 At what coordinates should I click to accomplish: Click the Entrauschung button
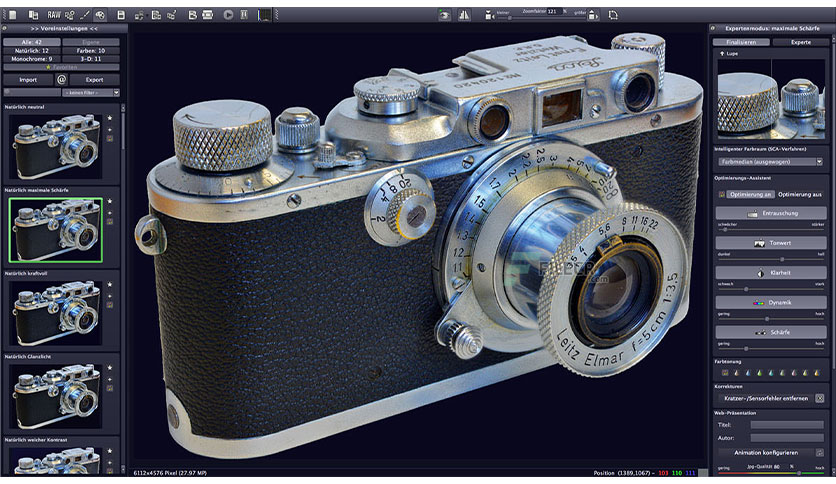pos(770,213)
